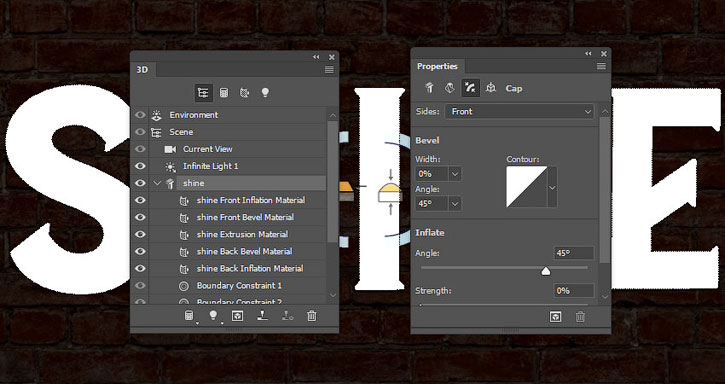Screen dimensions: 725x384
Task: Click the 3D panel scroll down arrow
Action: pos(333,296)
